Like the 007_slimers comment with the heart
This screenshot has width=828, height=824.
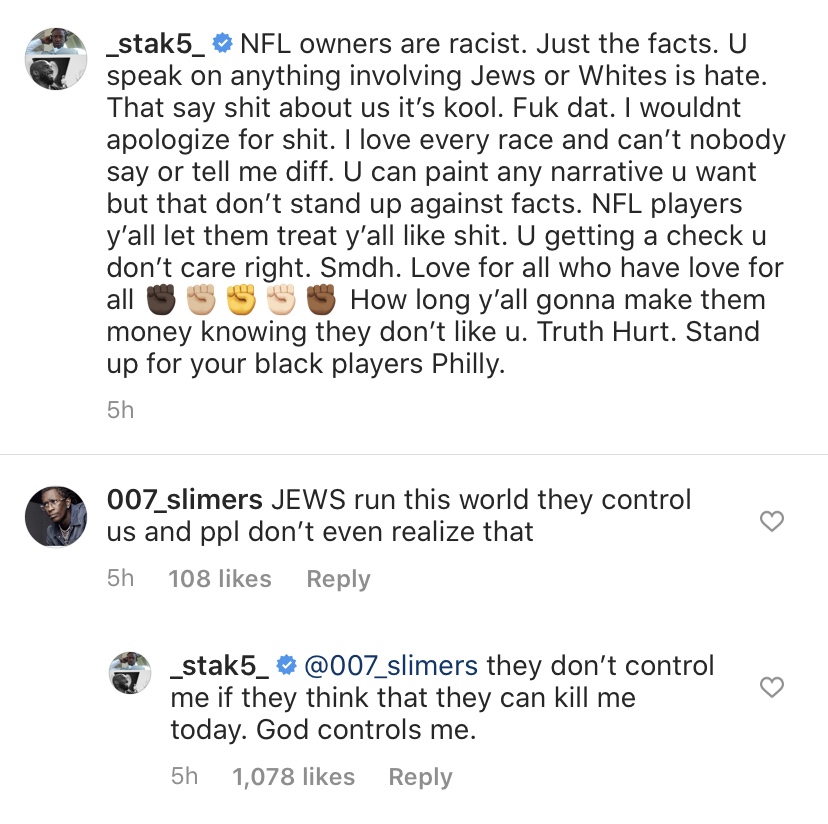[772, 521]
